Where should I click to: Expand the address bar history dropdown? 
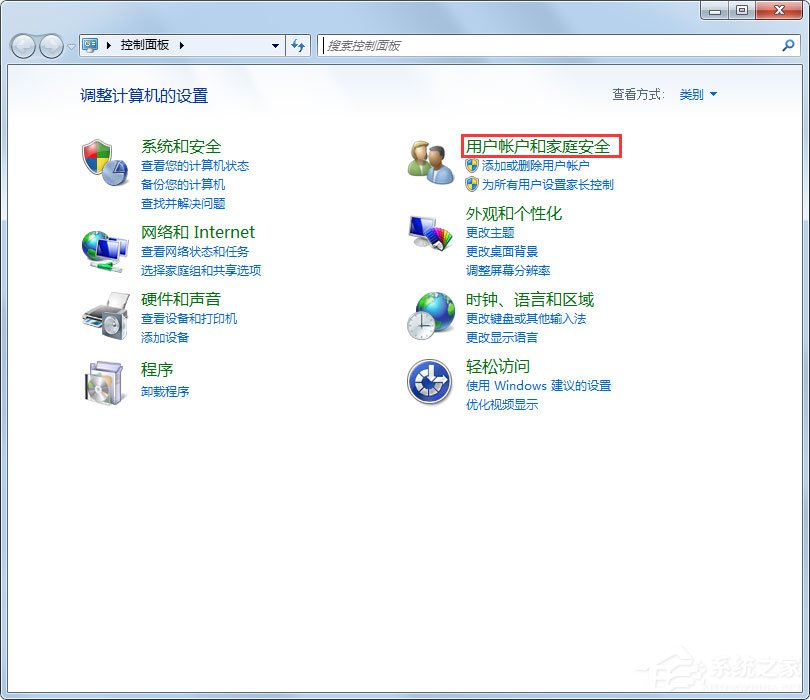(276, 45)
